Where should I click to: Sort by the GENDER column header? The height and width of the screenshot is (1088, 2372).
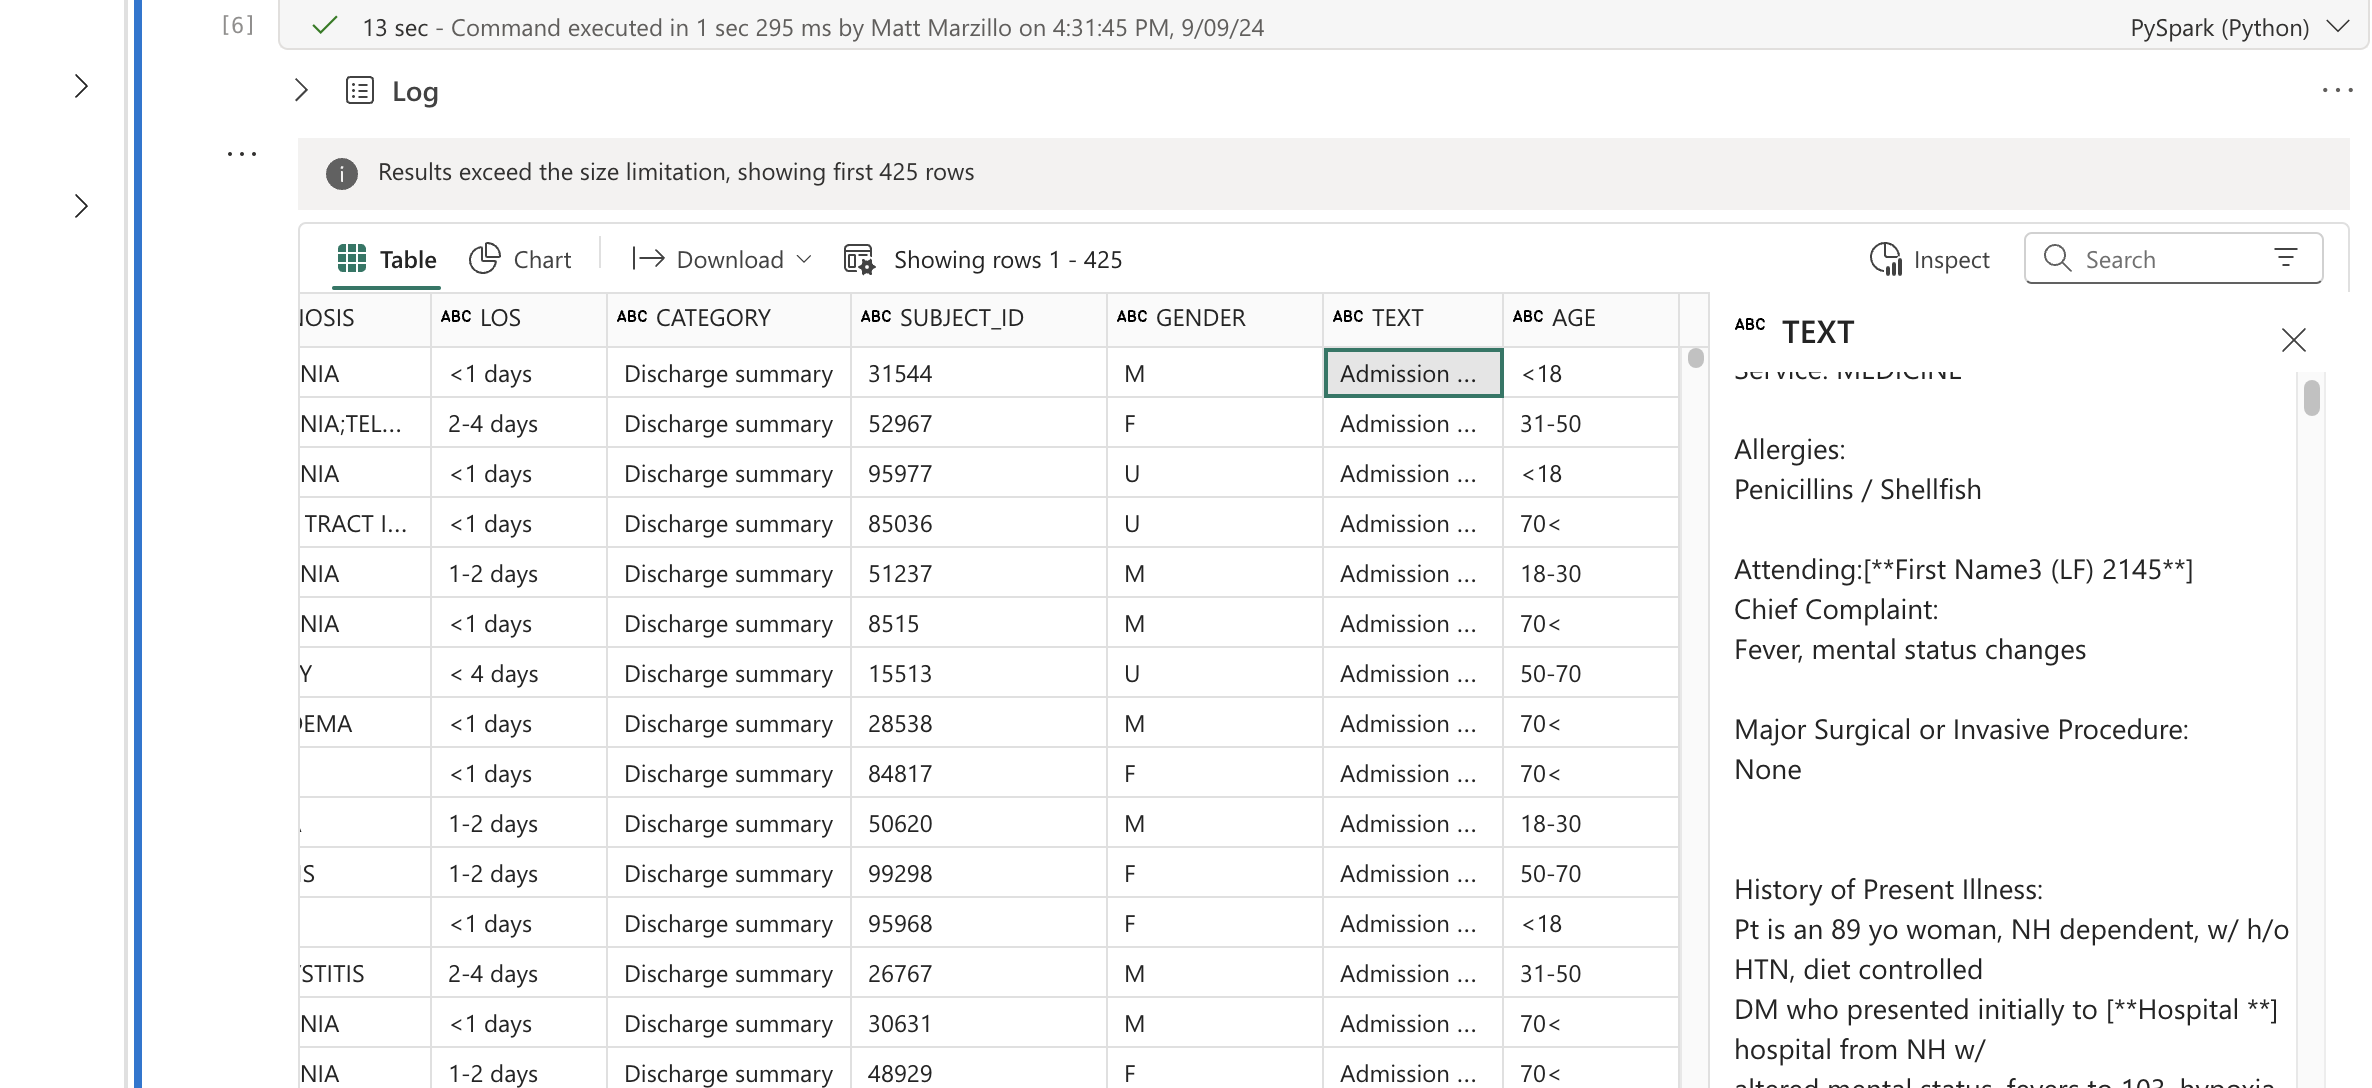click(1199, 318)
